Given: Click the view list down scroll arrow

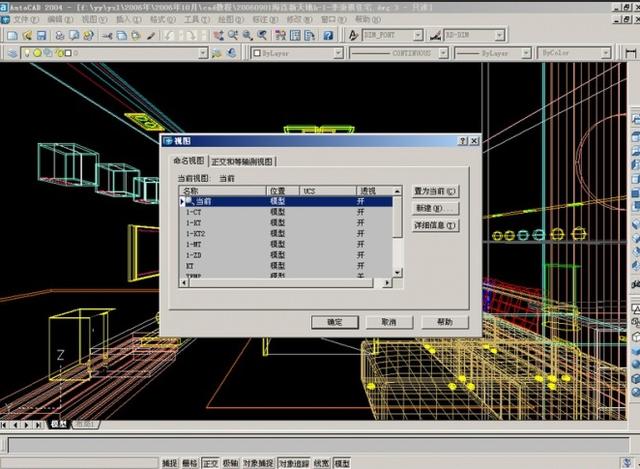Looking at the screenshot, I should click(x=398, y=273).
